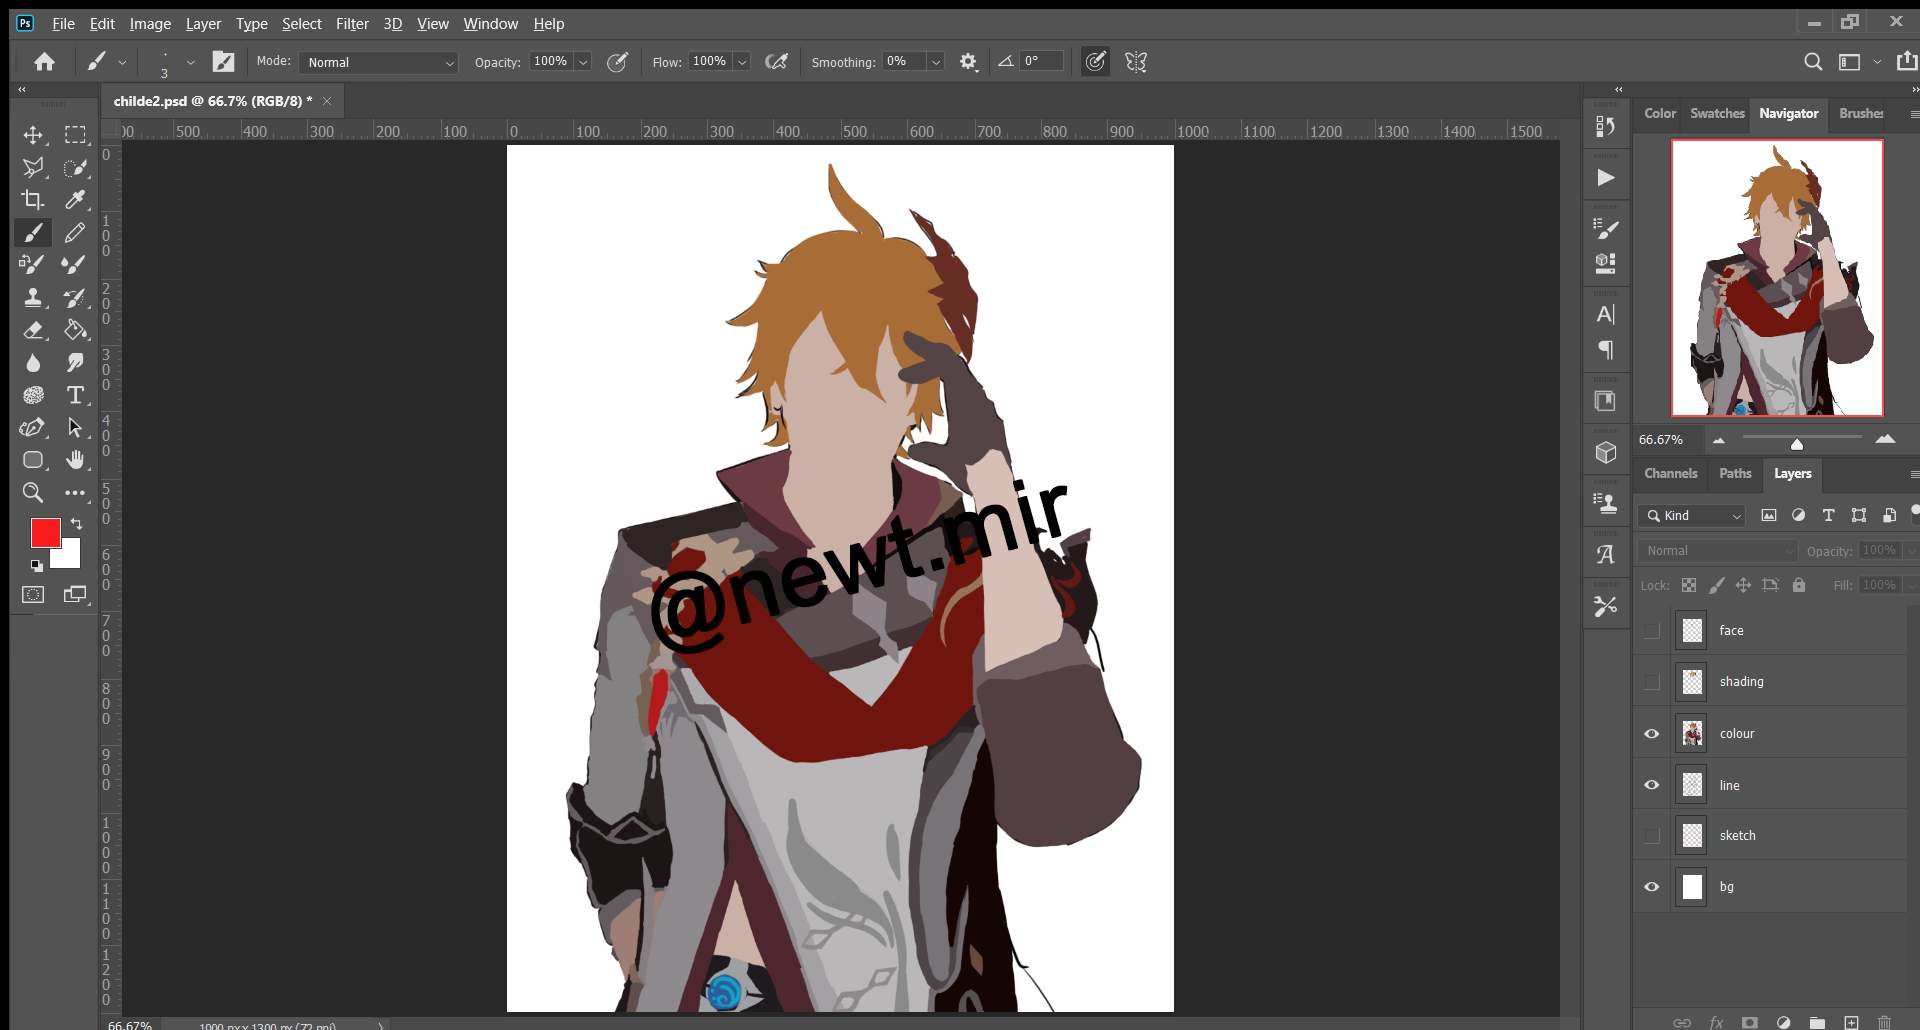Select the Eyedropper tool

[75, 200]
